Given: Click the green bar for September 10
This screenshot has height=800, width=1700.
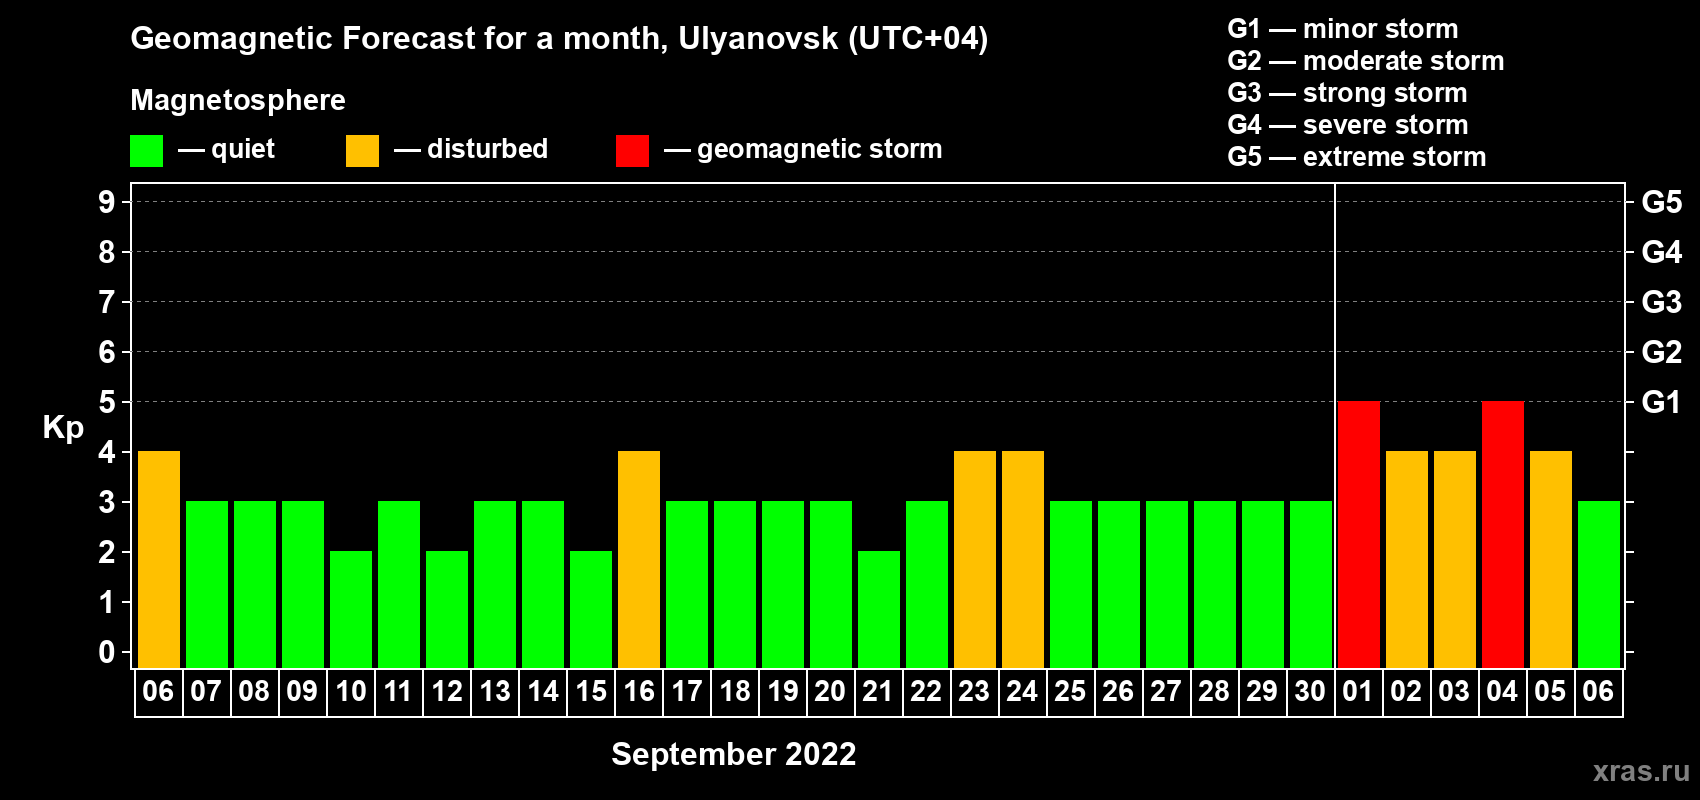Looking at the screenshot, I should 351,610.
